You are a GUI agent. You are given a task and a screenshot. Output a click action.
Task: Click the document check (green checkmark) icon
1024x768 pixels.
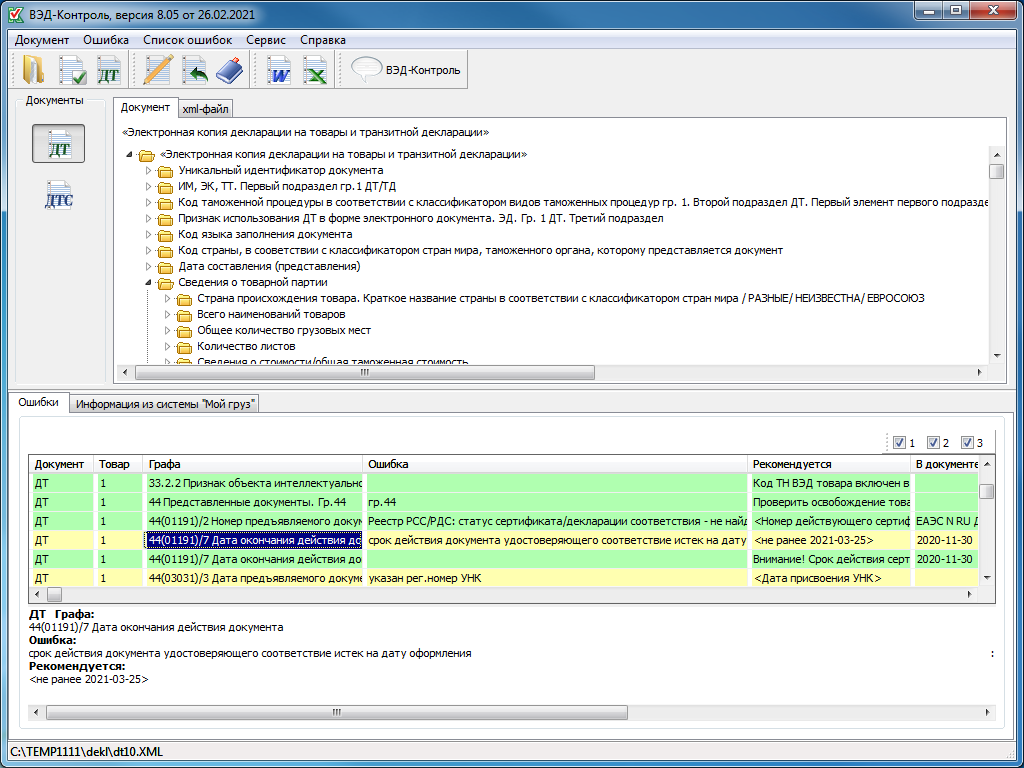(72, 70)
